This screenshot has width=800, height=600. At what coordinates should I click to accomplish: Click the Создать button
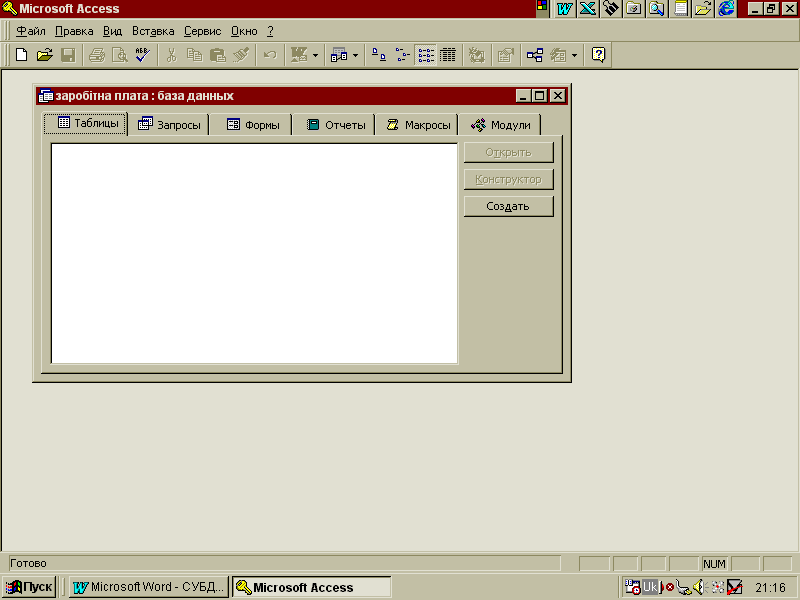(x=509, y=207)
